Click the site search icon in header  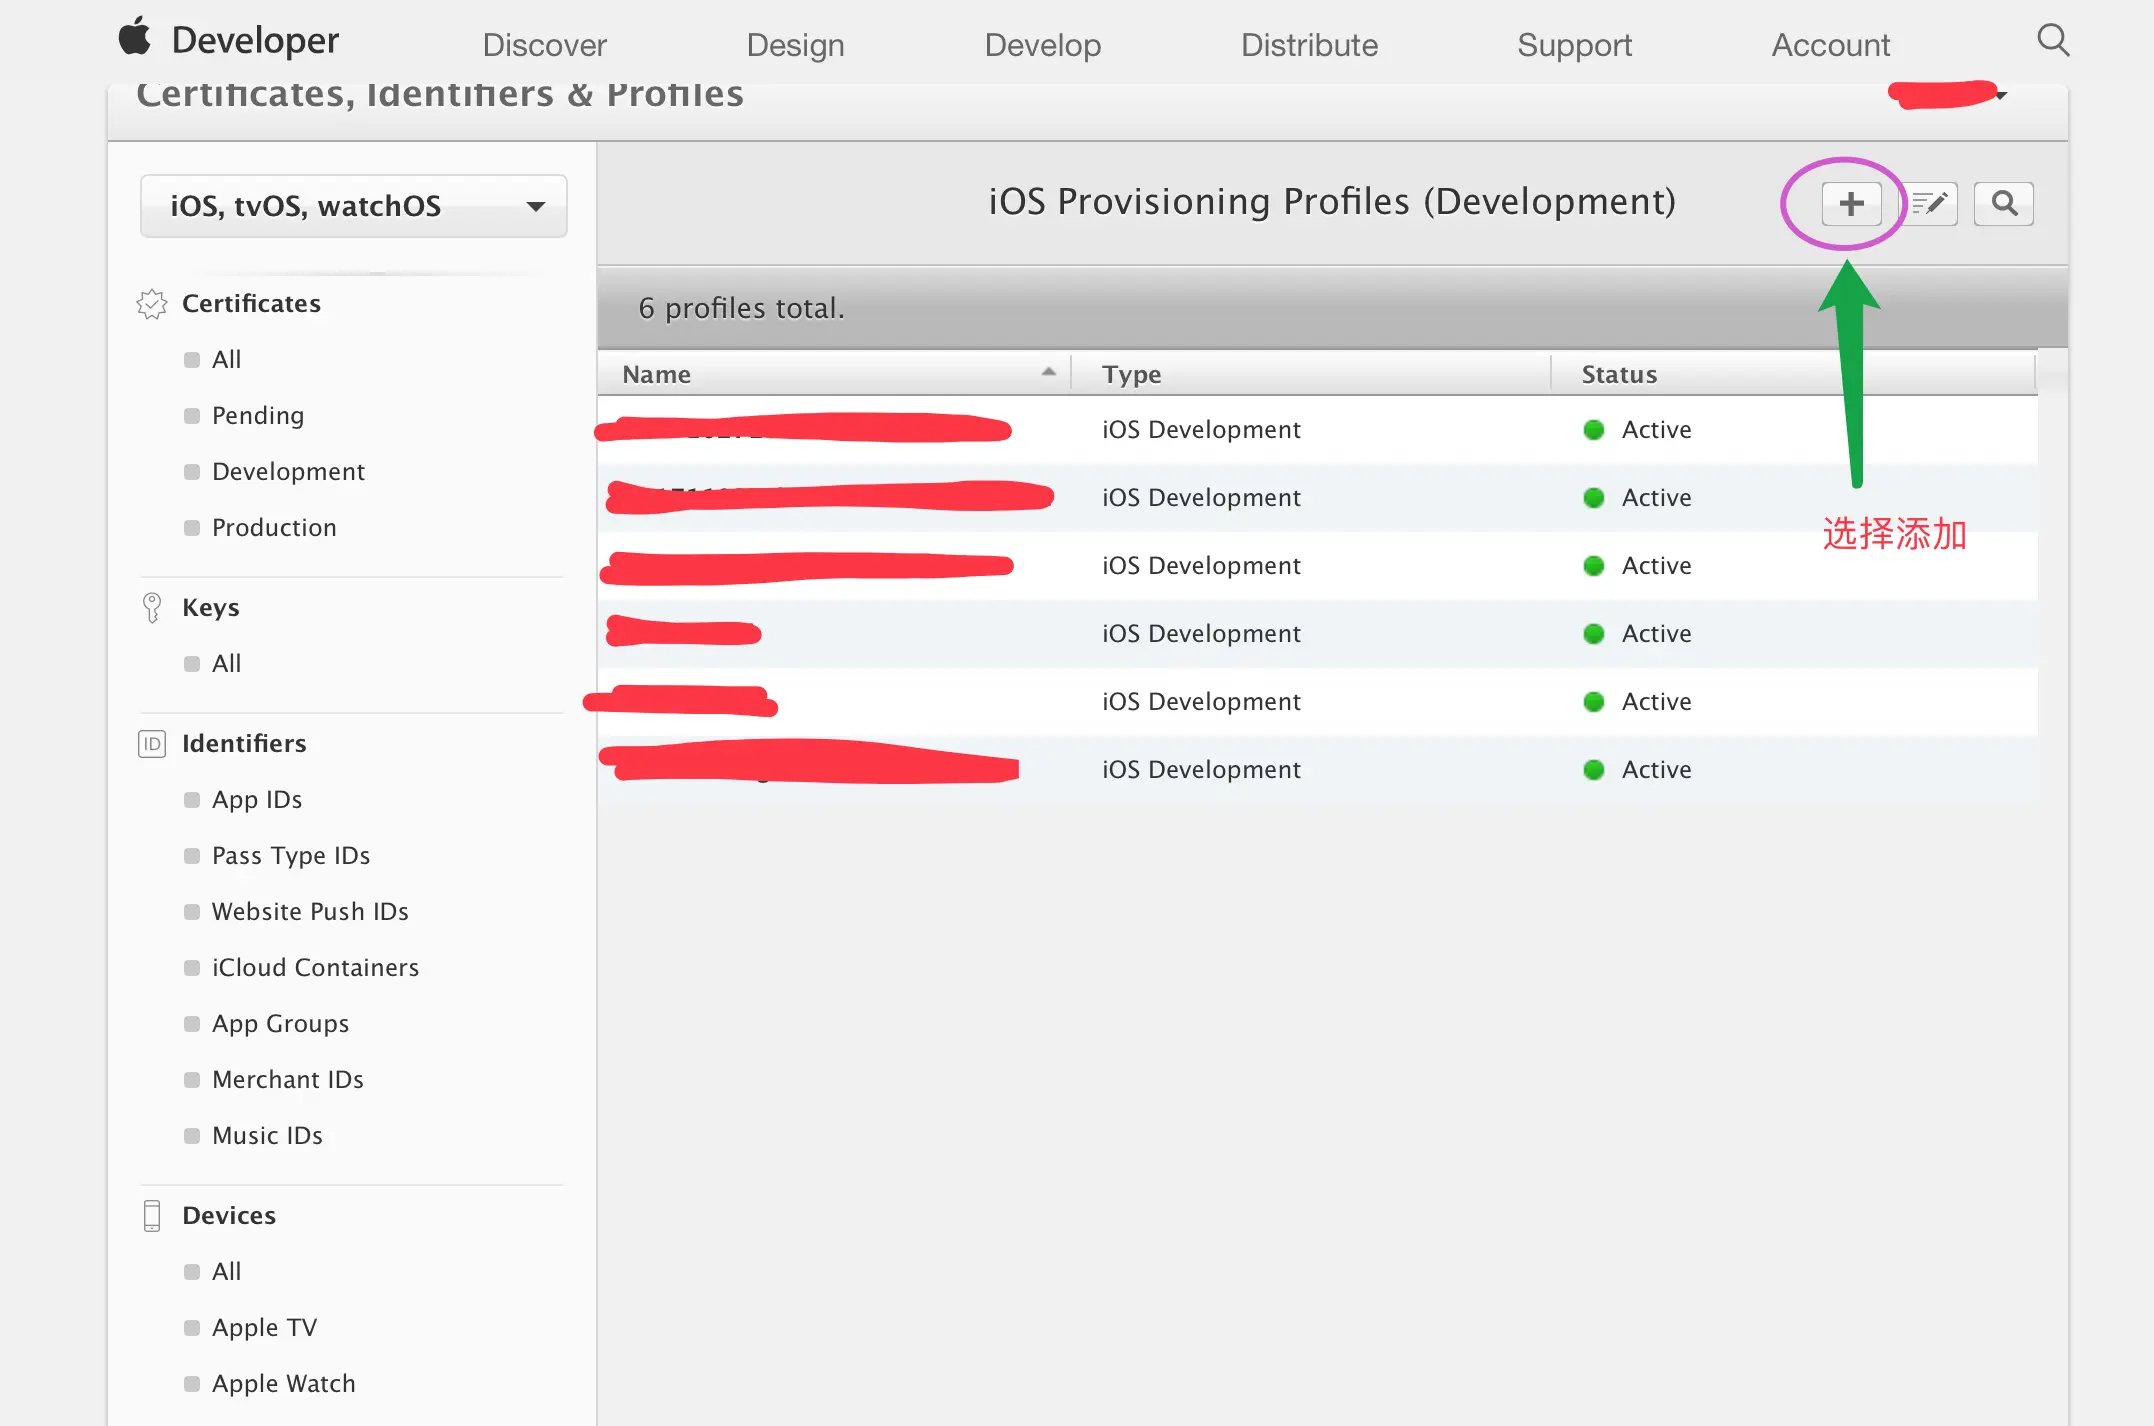[2052, 41]
